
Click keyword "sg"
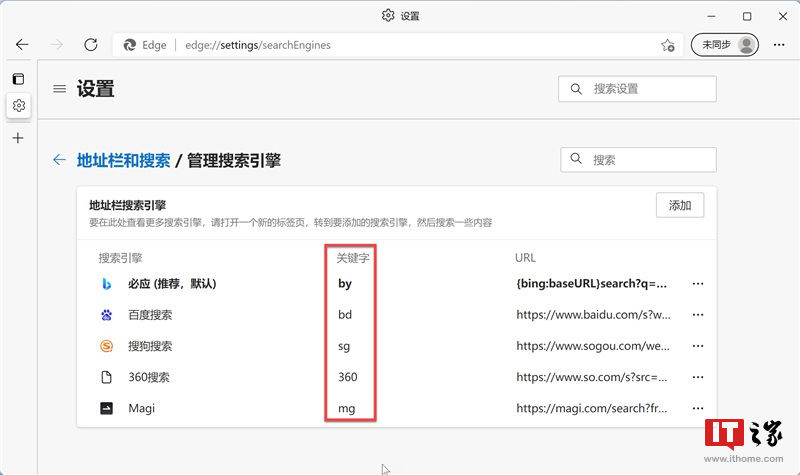[344, 346]
